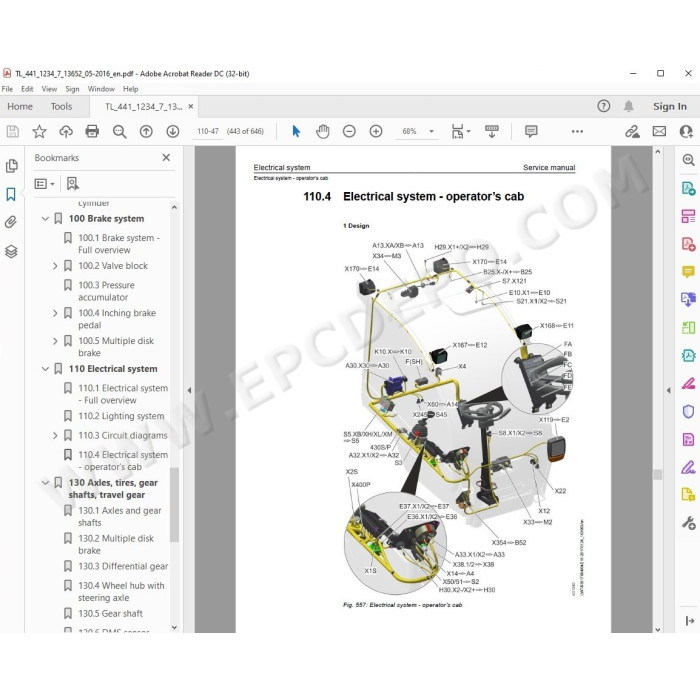Expand the 110.3 Circuit diagrams bookmark
Viewport: 700px width, 700px height.
55,435
